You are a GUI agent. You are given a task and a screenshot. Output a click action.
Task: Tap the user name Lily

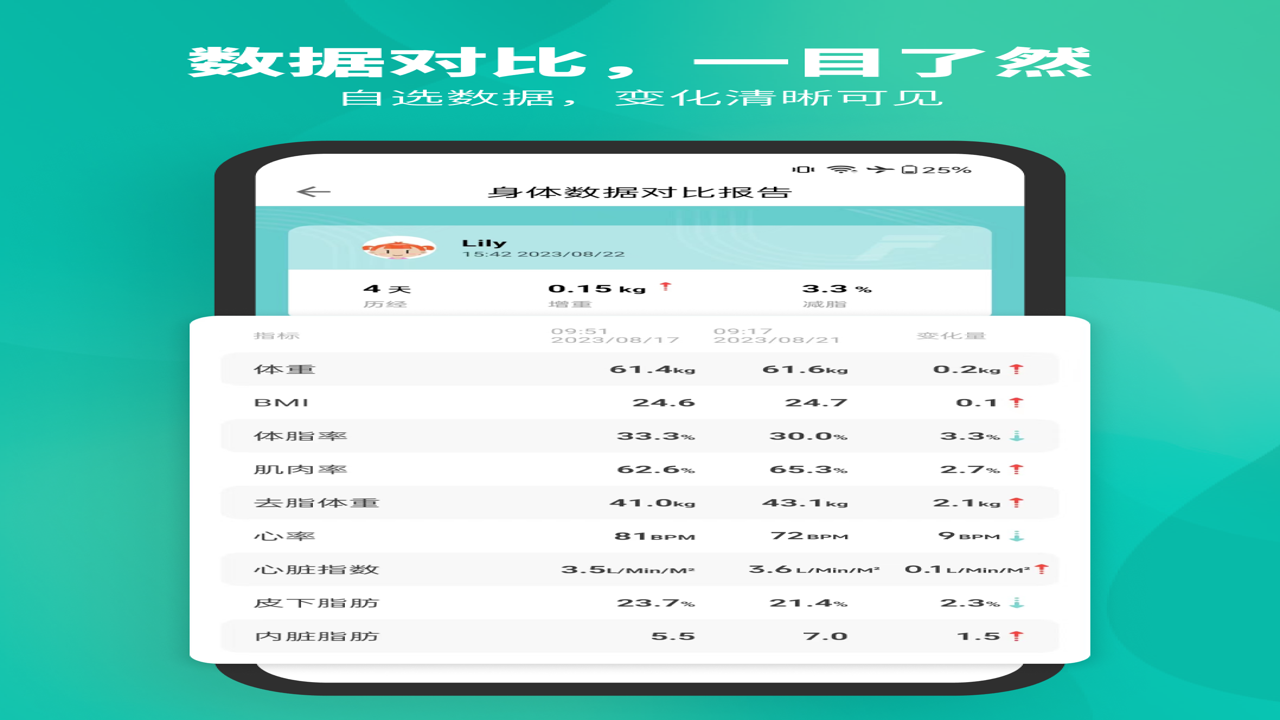[x=484, y=242]
